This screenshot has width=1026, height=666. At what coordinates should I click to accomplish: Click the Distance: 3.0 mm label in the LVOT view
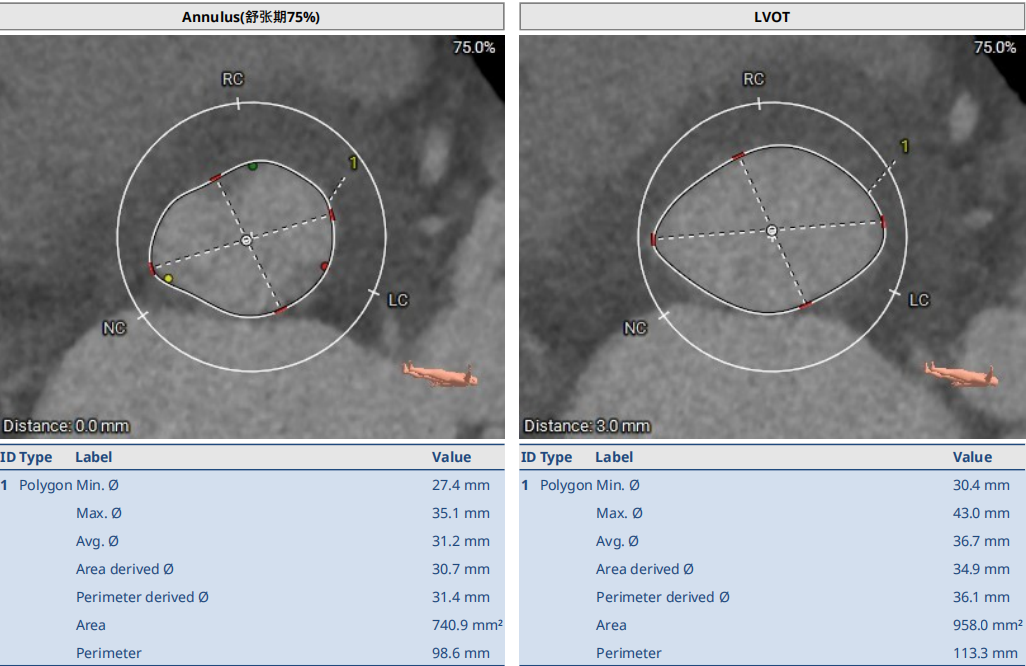pos(587,426)
